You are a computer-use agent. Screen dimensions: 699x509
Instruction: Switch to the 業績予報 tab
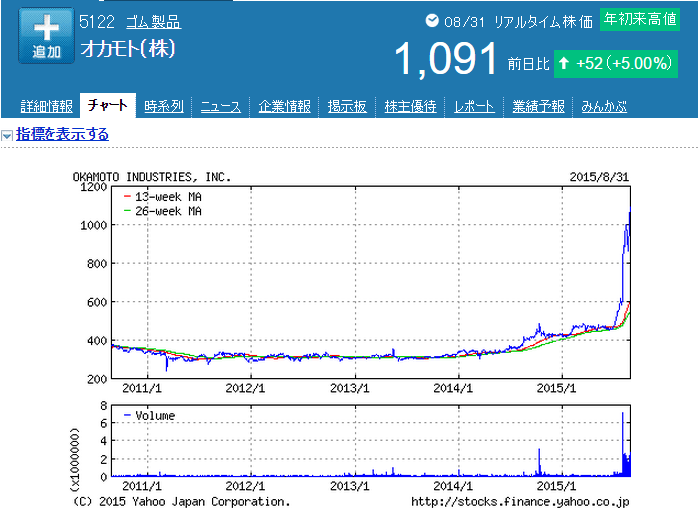[538, 107]
